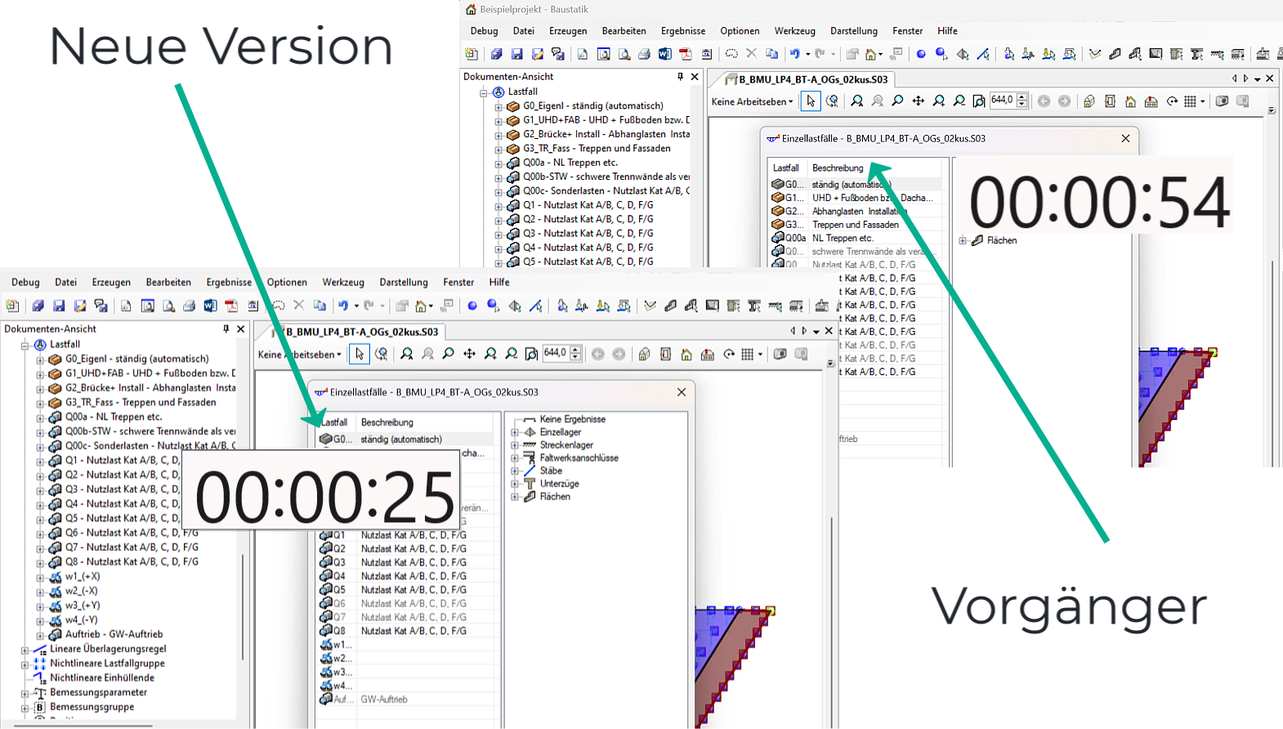Image resolution: width=1283 pixels, height=729 pixels.
Task: Select the arrow pointer tool in the Vorgänger view toolbar
Action: 810,101
